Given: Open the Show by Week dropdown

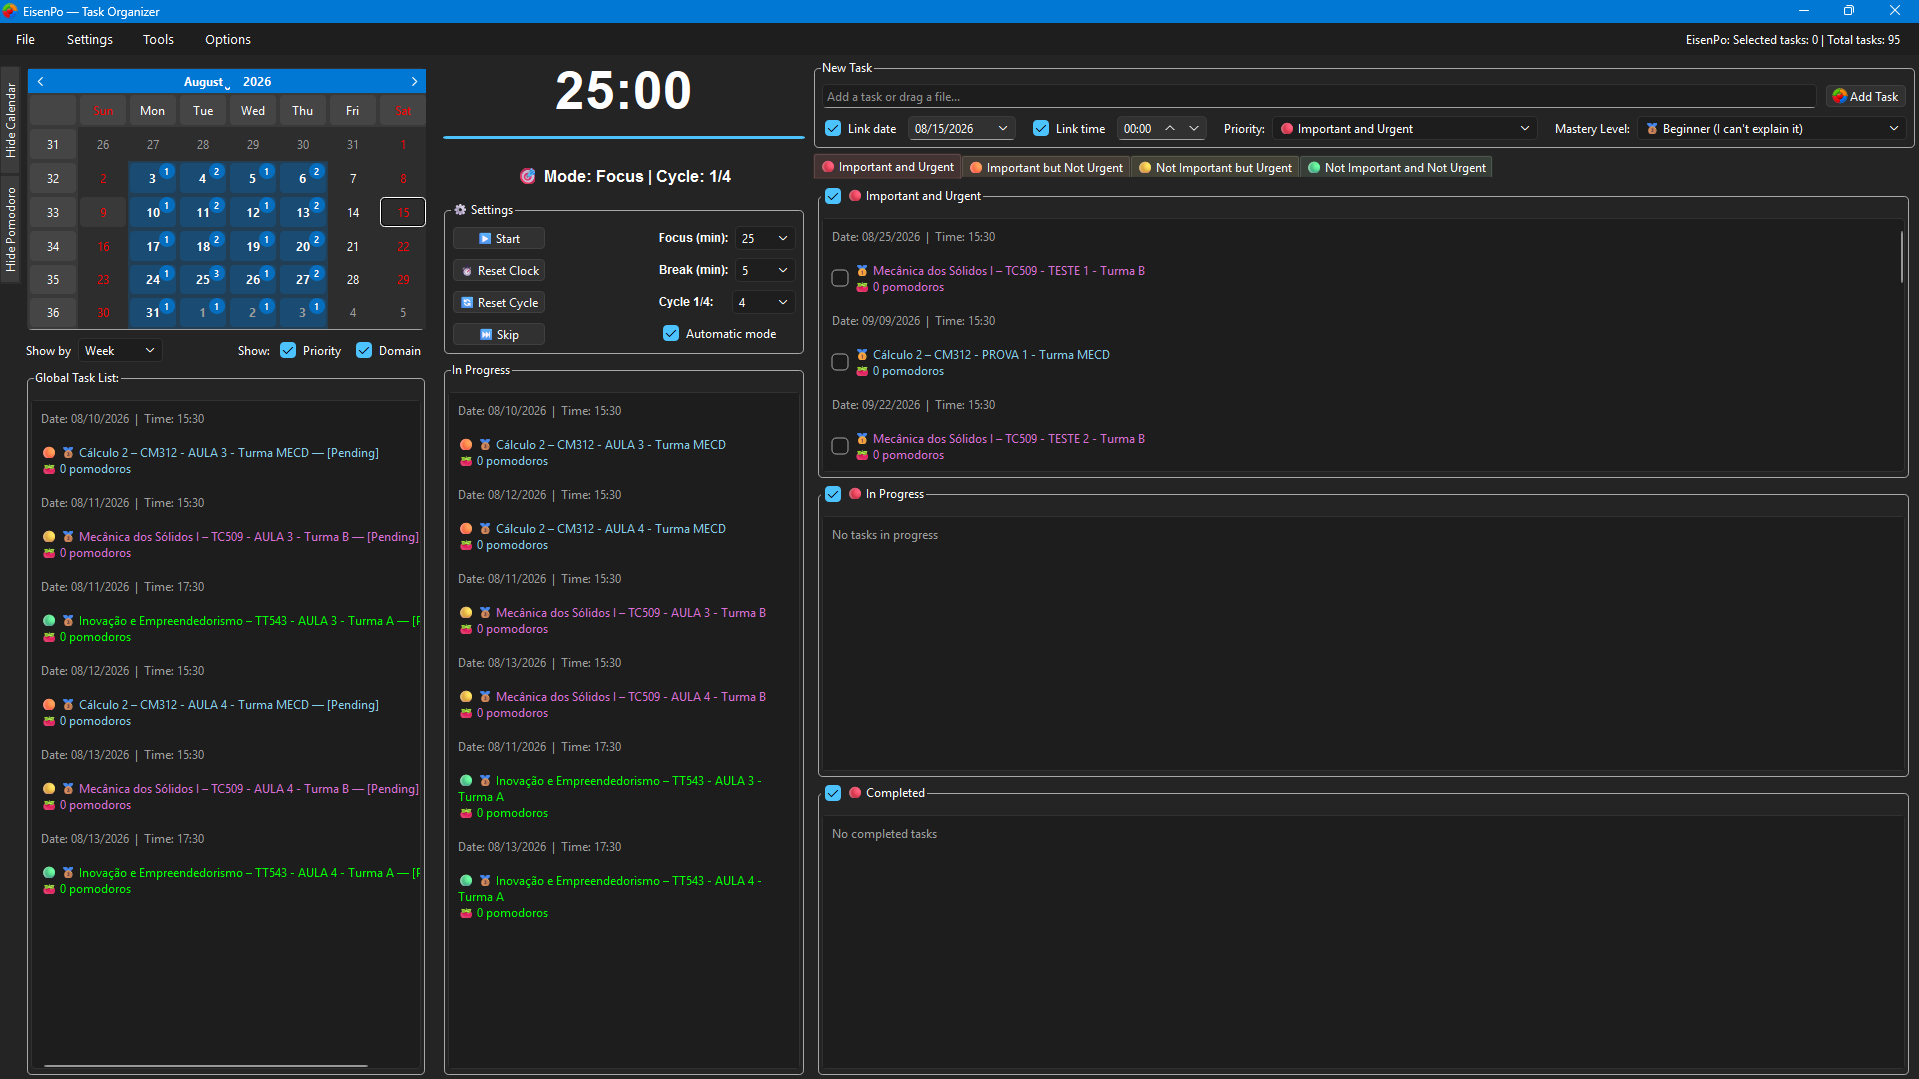Looking at the screenshot, I should [x=120, y=350].
